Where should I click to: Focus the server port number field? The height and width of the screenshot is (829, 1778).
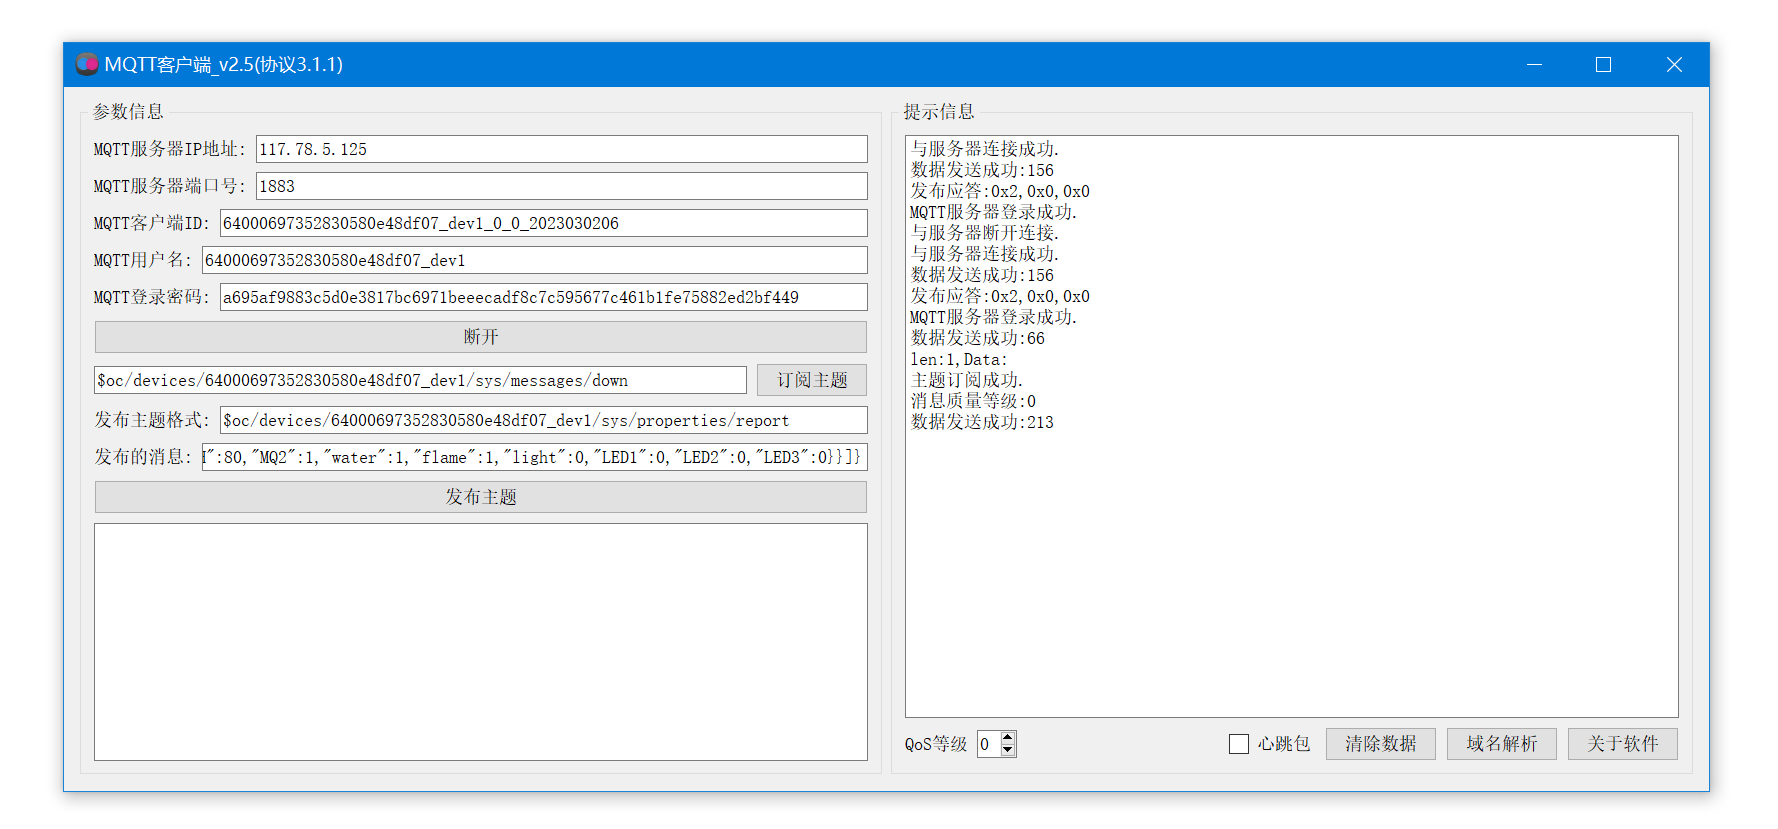pos(561,186)
